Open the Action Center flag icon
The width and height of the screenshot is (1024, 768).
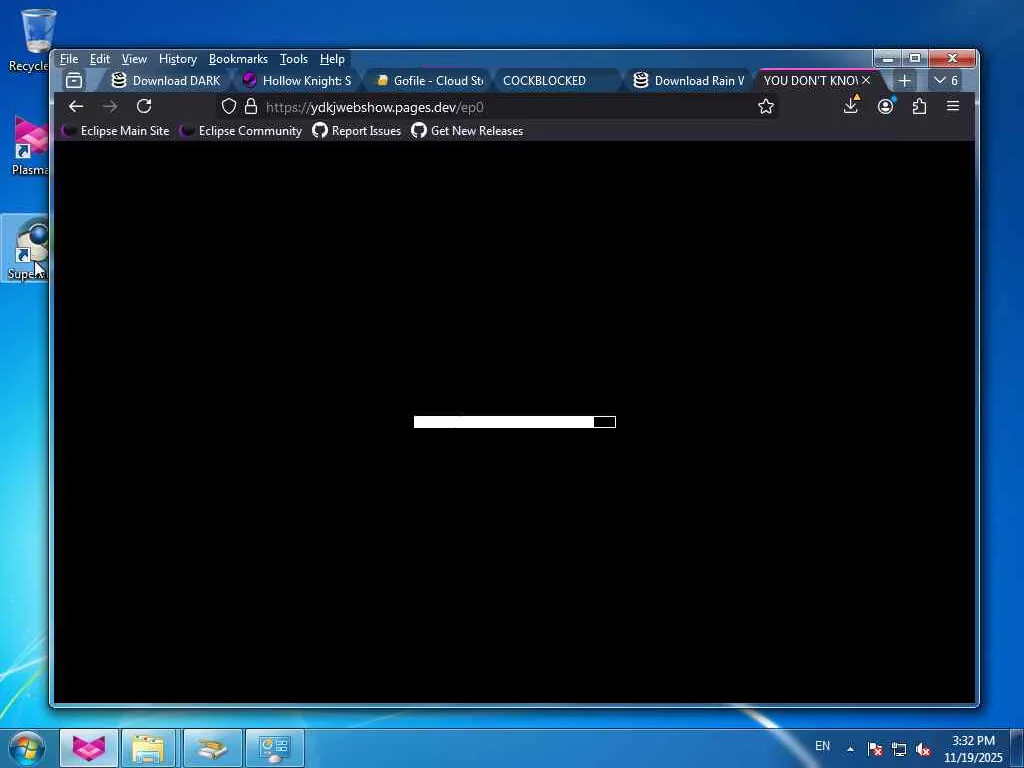875,749
